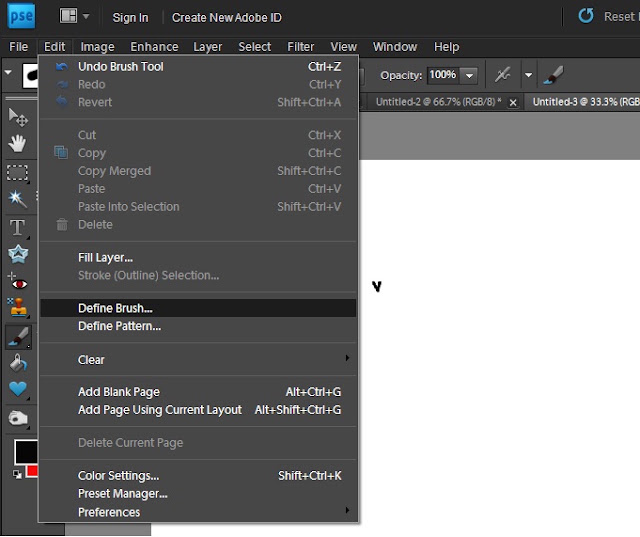Click the Sign In link
This screenshot has height=537, width=640.
click(x=130, y=18)
